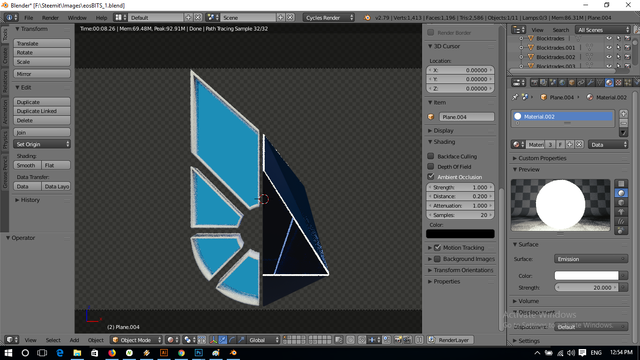Screen dimensions: 640x360
Task: Click the Join button
Action: 42,132
